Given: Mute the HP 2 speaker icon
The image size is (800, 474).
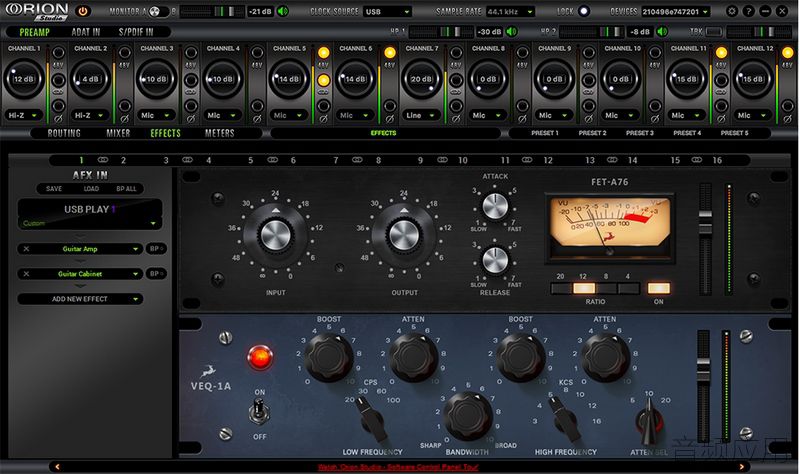Looking at the screenshot, I should (x=662, y=32).
